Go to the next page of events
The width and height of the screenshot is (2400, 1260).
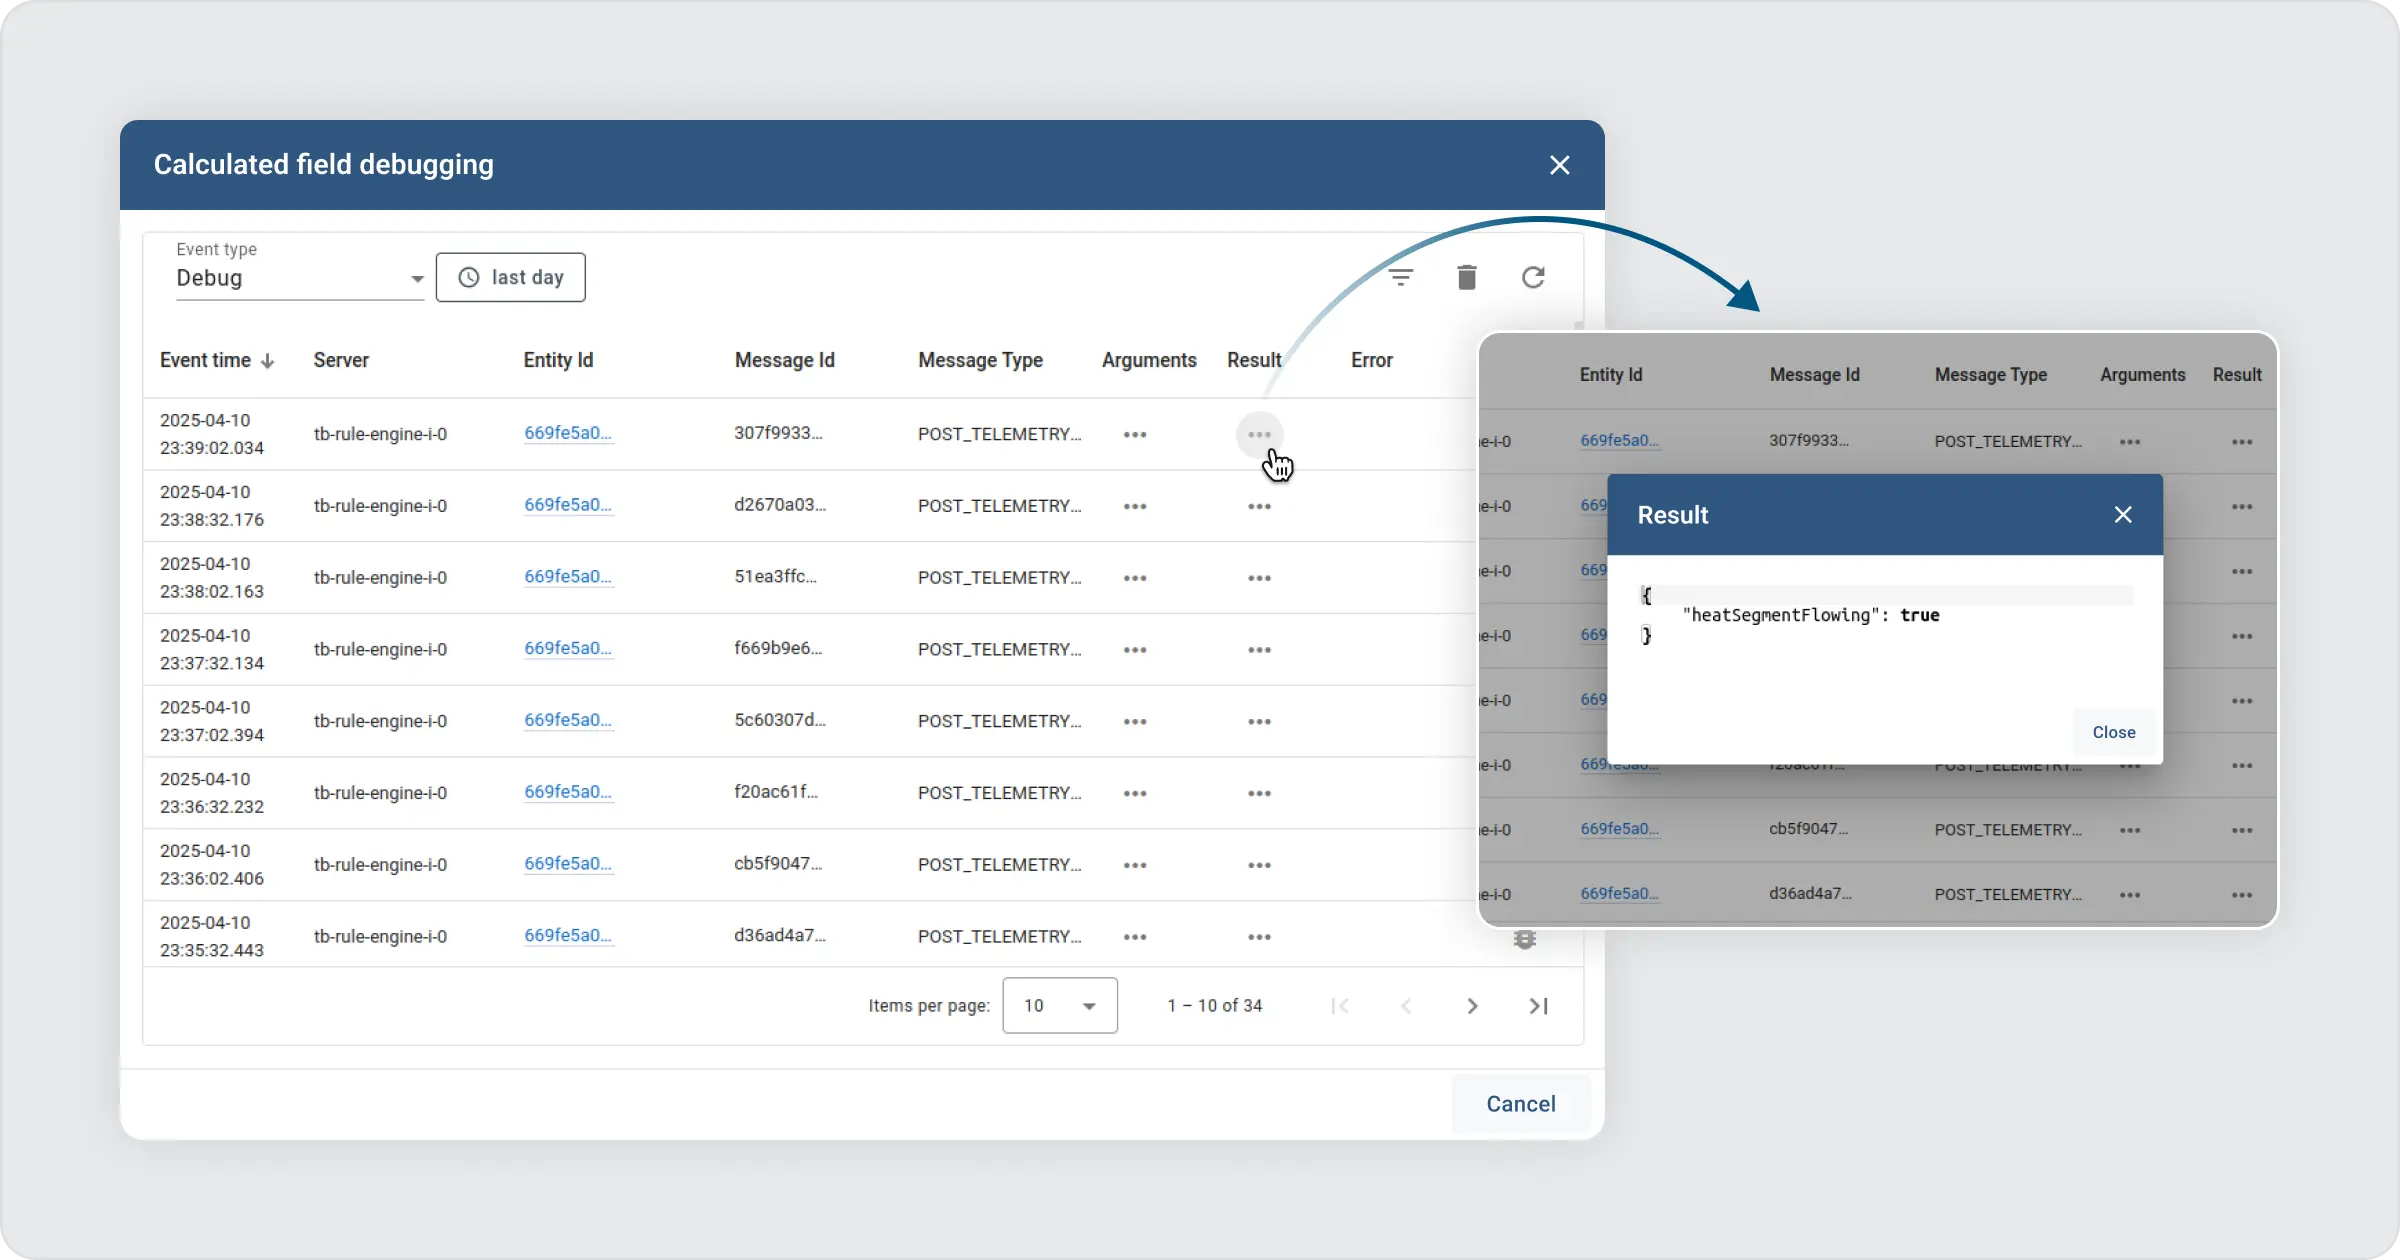click(1472, 1006)
